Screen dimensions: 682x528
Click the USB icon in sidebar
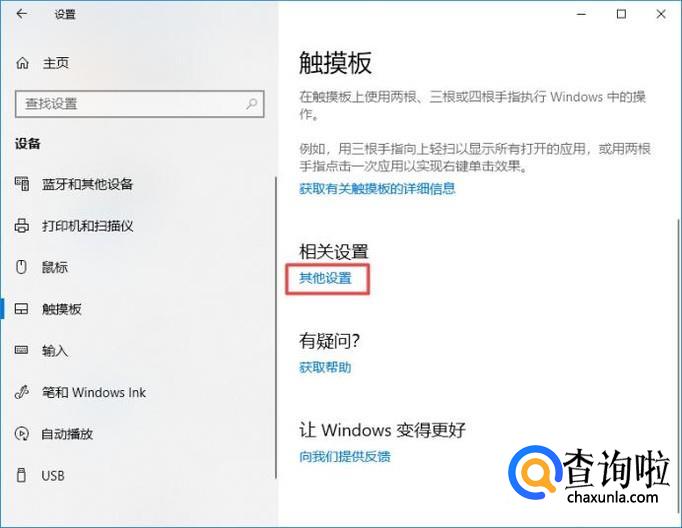point(21,475)
